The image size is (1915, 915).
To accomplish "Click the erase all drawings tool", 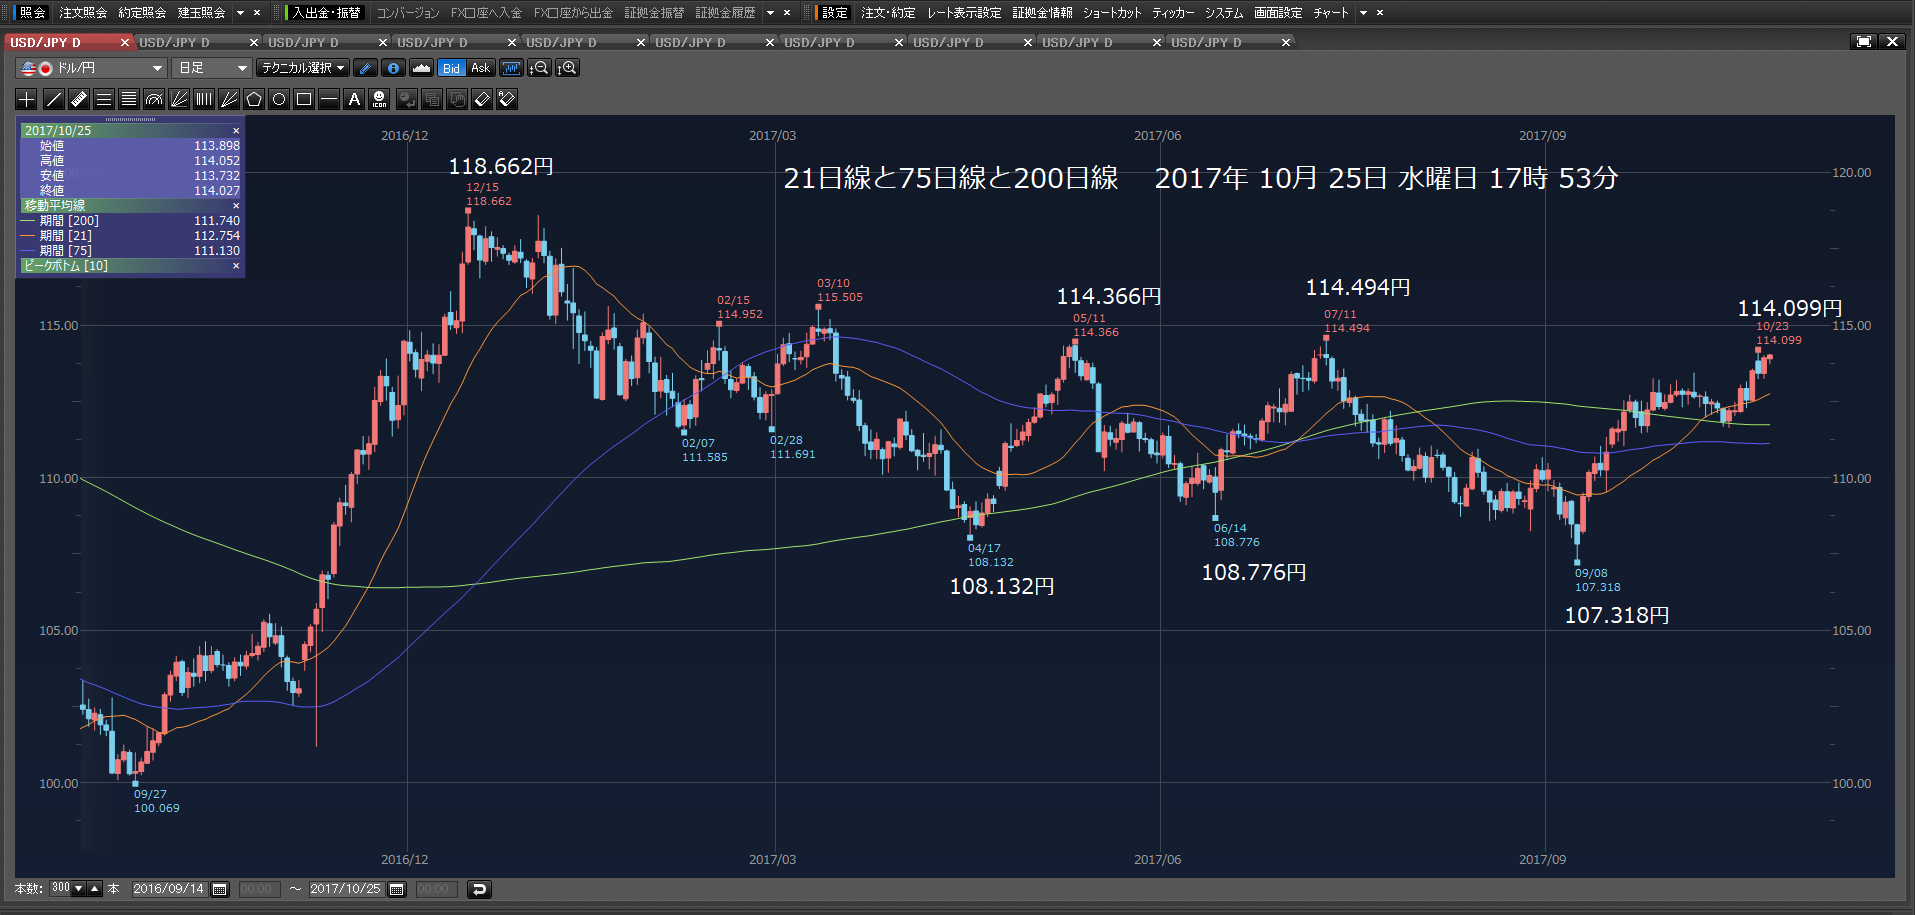I will pyautogui.click(x=507, y=99).
